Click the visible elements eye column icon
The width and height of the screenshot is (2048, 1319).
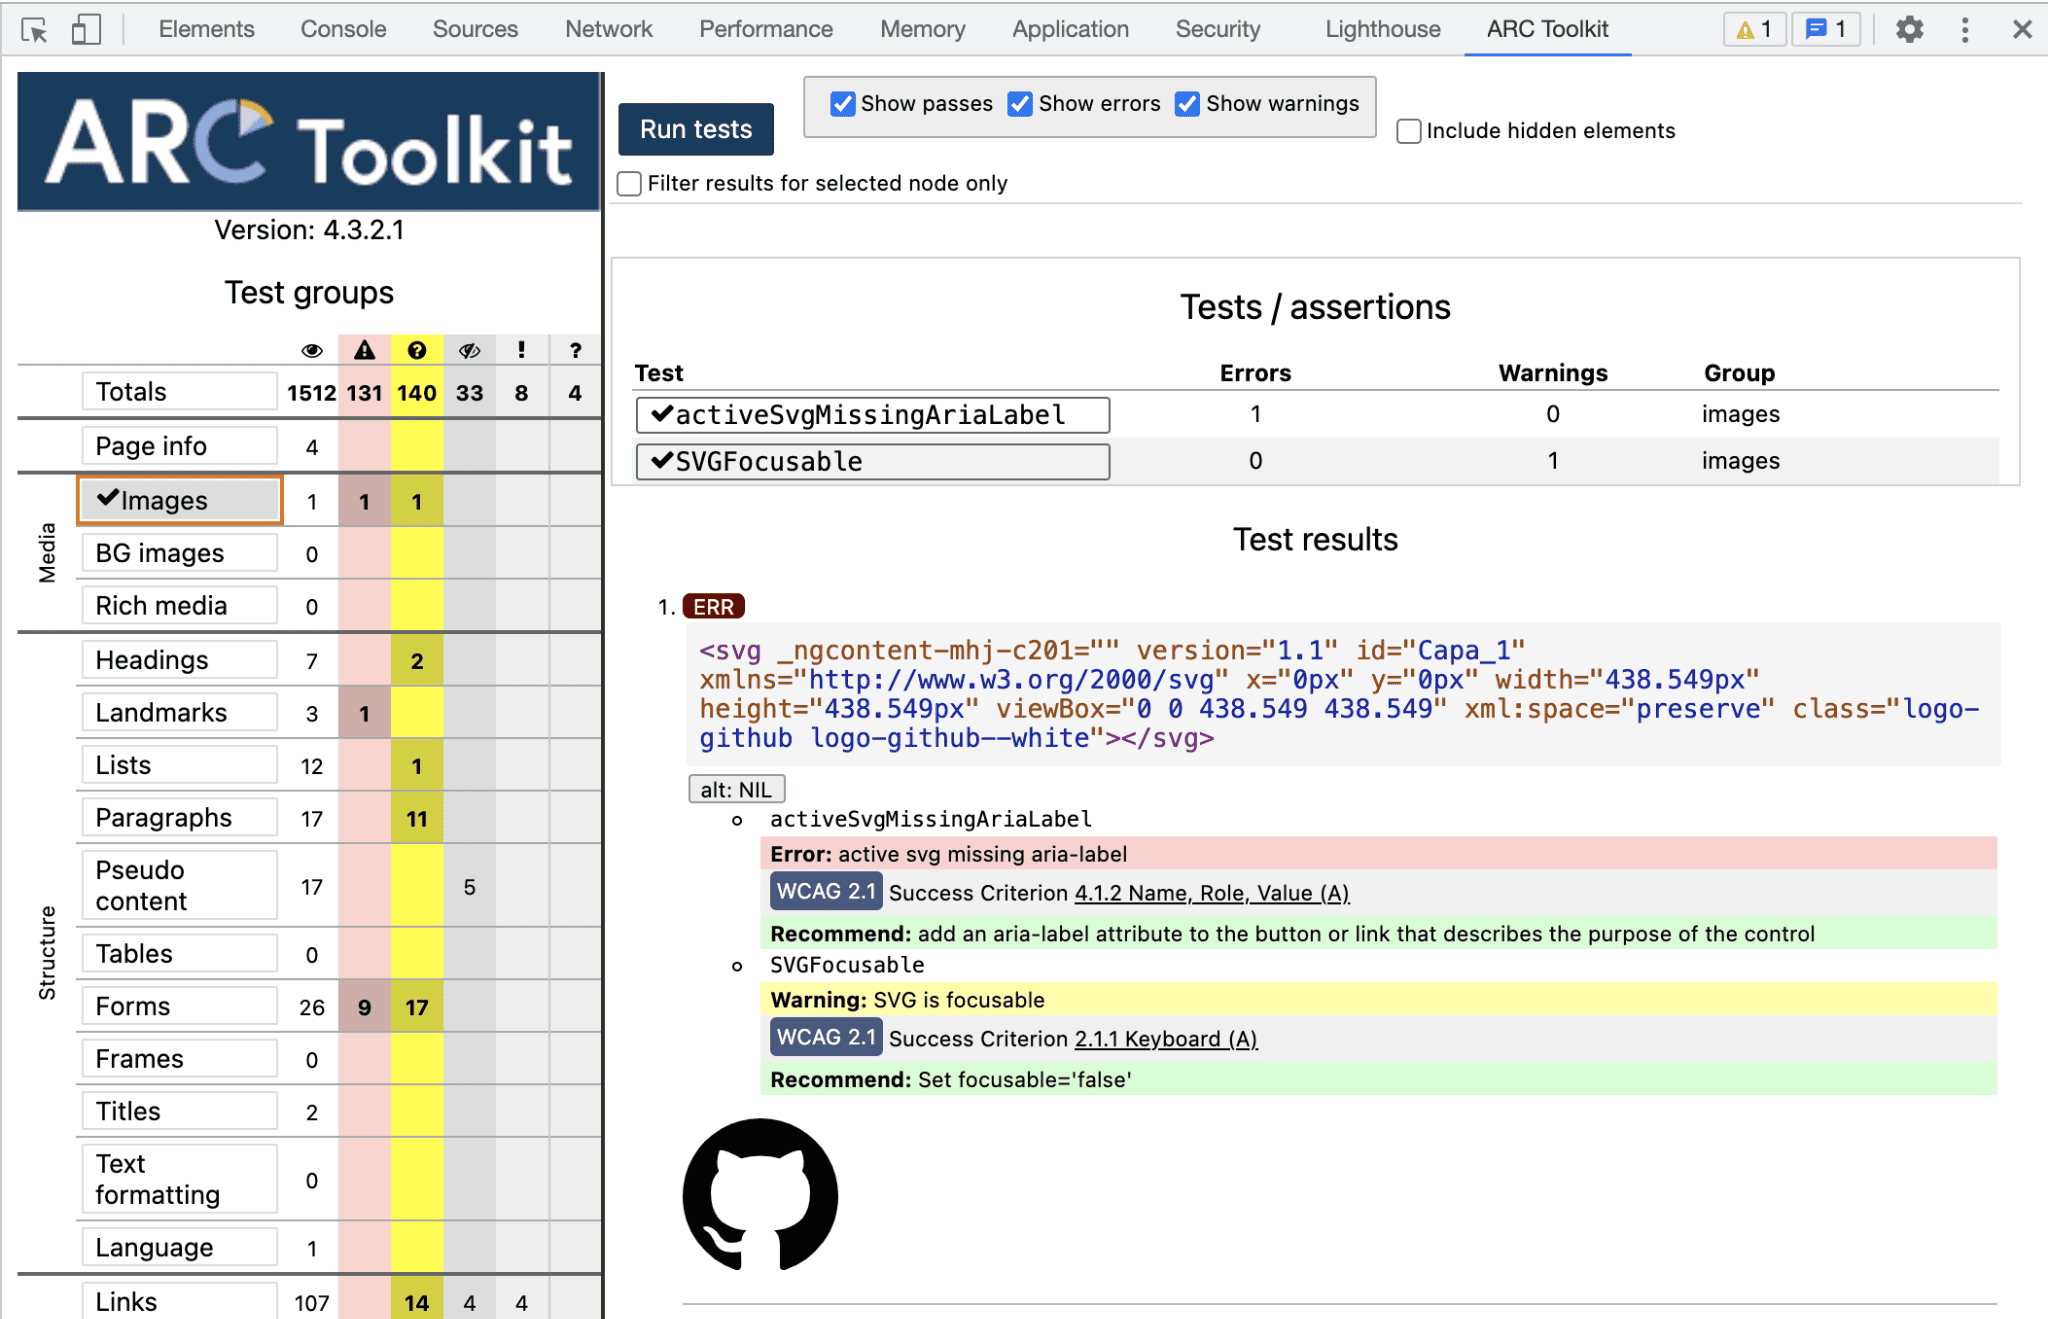(312, 350)
